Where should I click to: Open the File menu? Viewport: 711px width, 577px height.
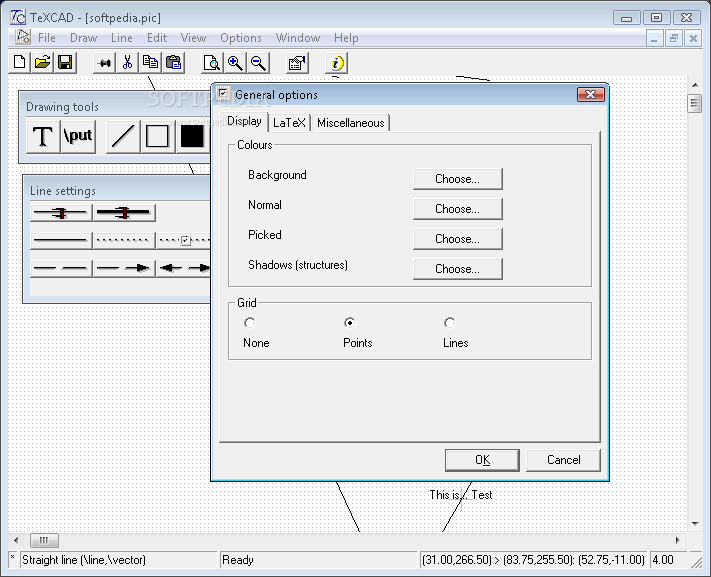click(47, 38)
